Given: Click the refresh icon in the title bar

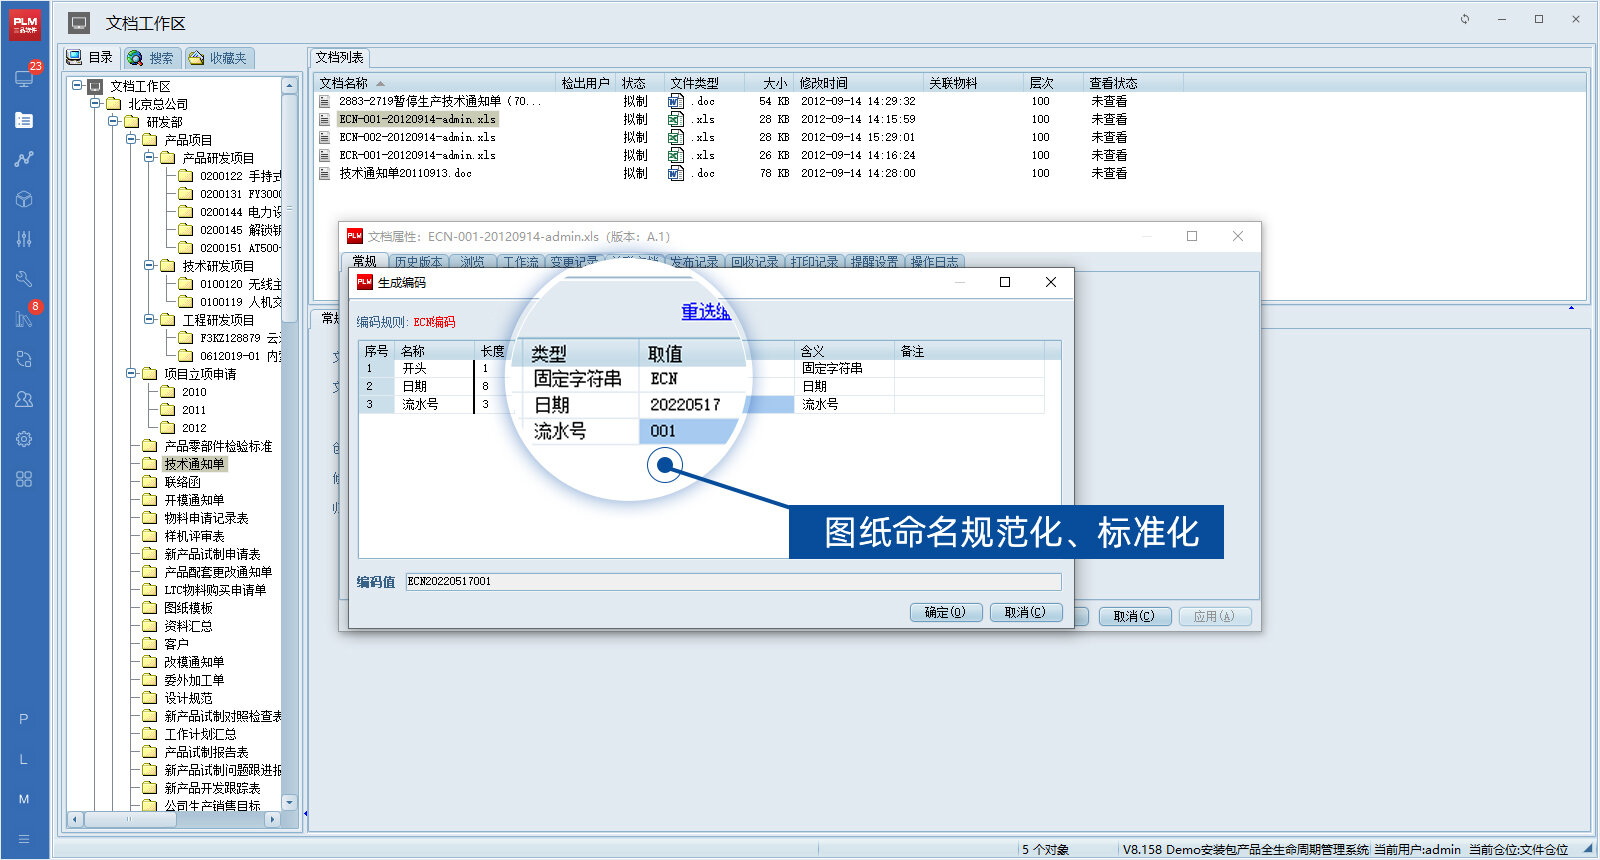Looking at the screenshot, I should (1465, 19).
